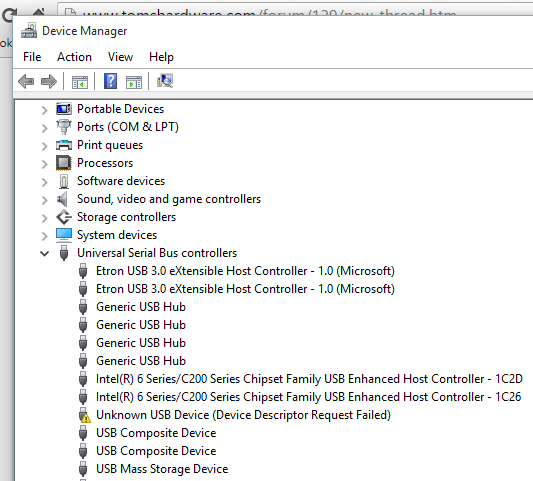Screen dimensions: 533x481
Task: Click the Print queues printer icon
Action: 64,145
